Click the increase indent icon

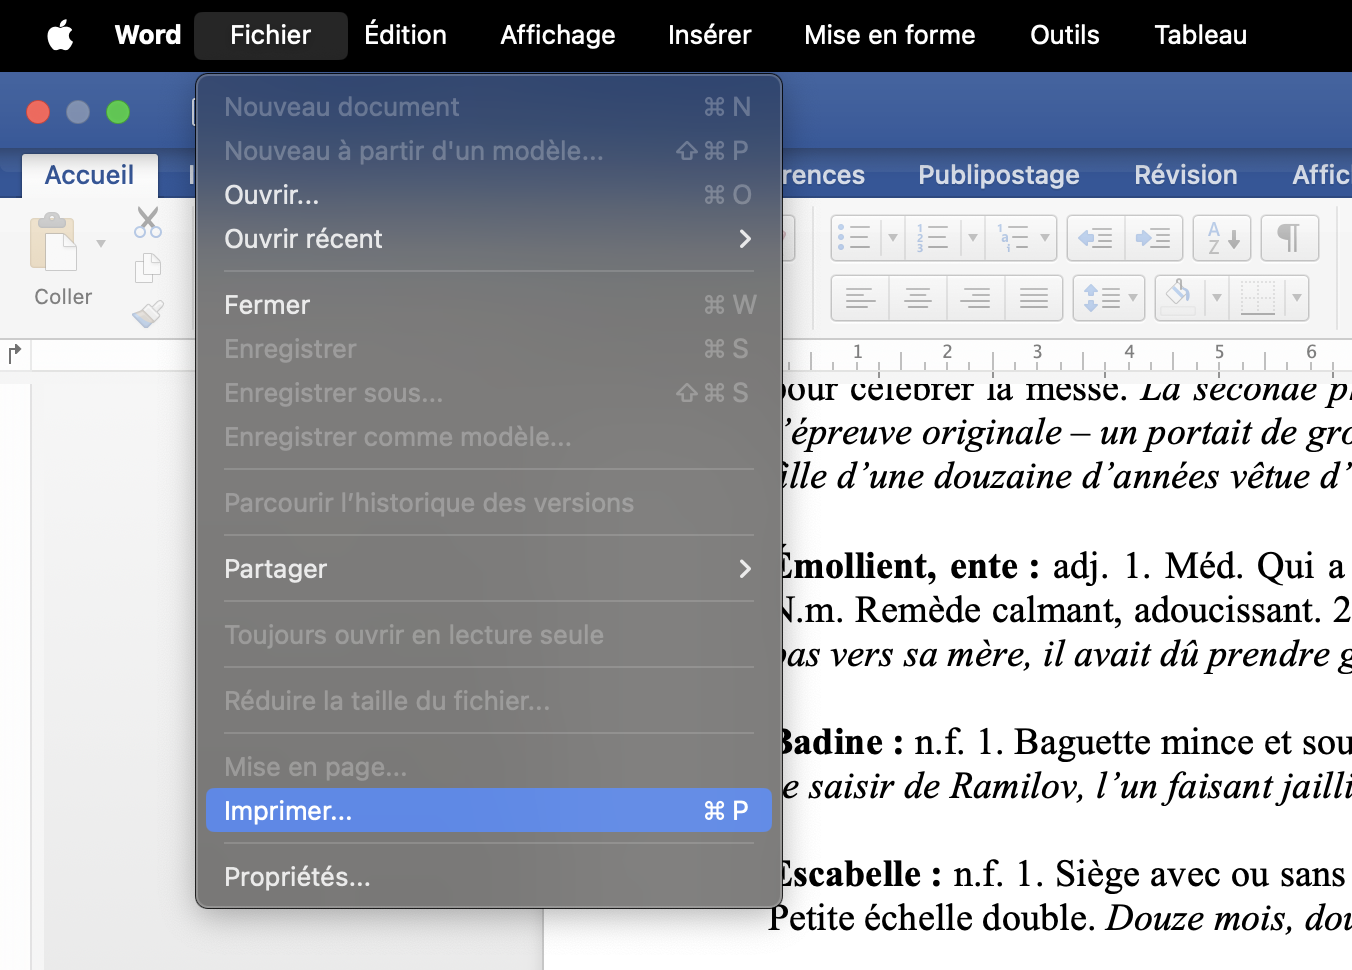[1153, 238]
